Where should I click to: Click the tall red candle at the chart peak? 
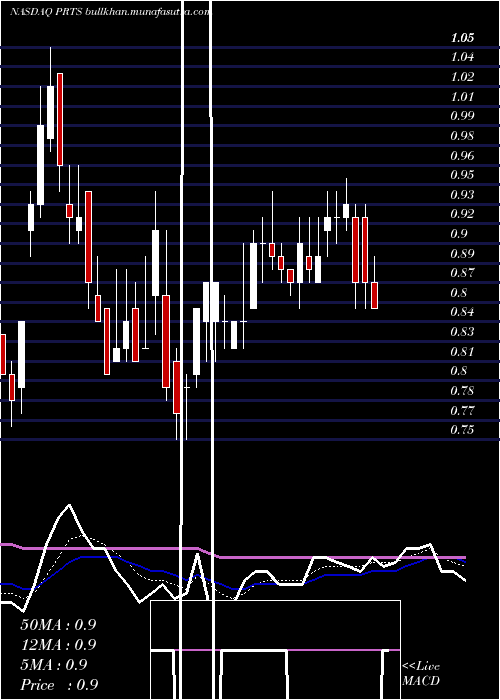tap(60, 119)
